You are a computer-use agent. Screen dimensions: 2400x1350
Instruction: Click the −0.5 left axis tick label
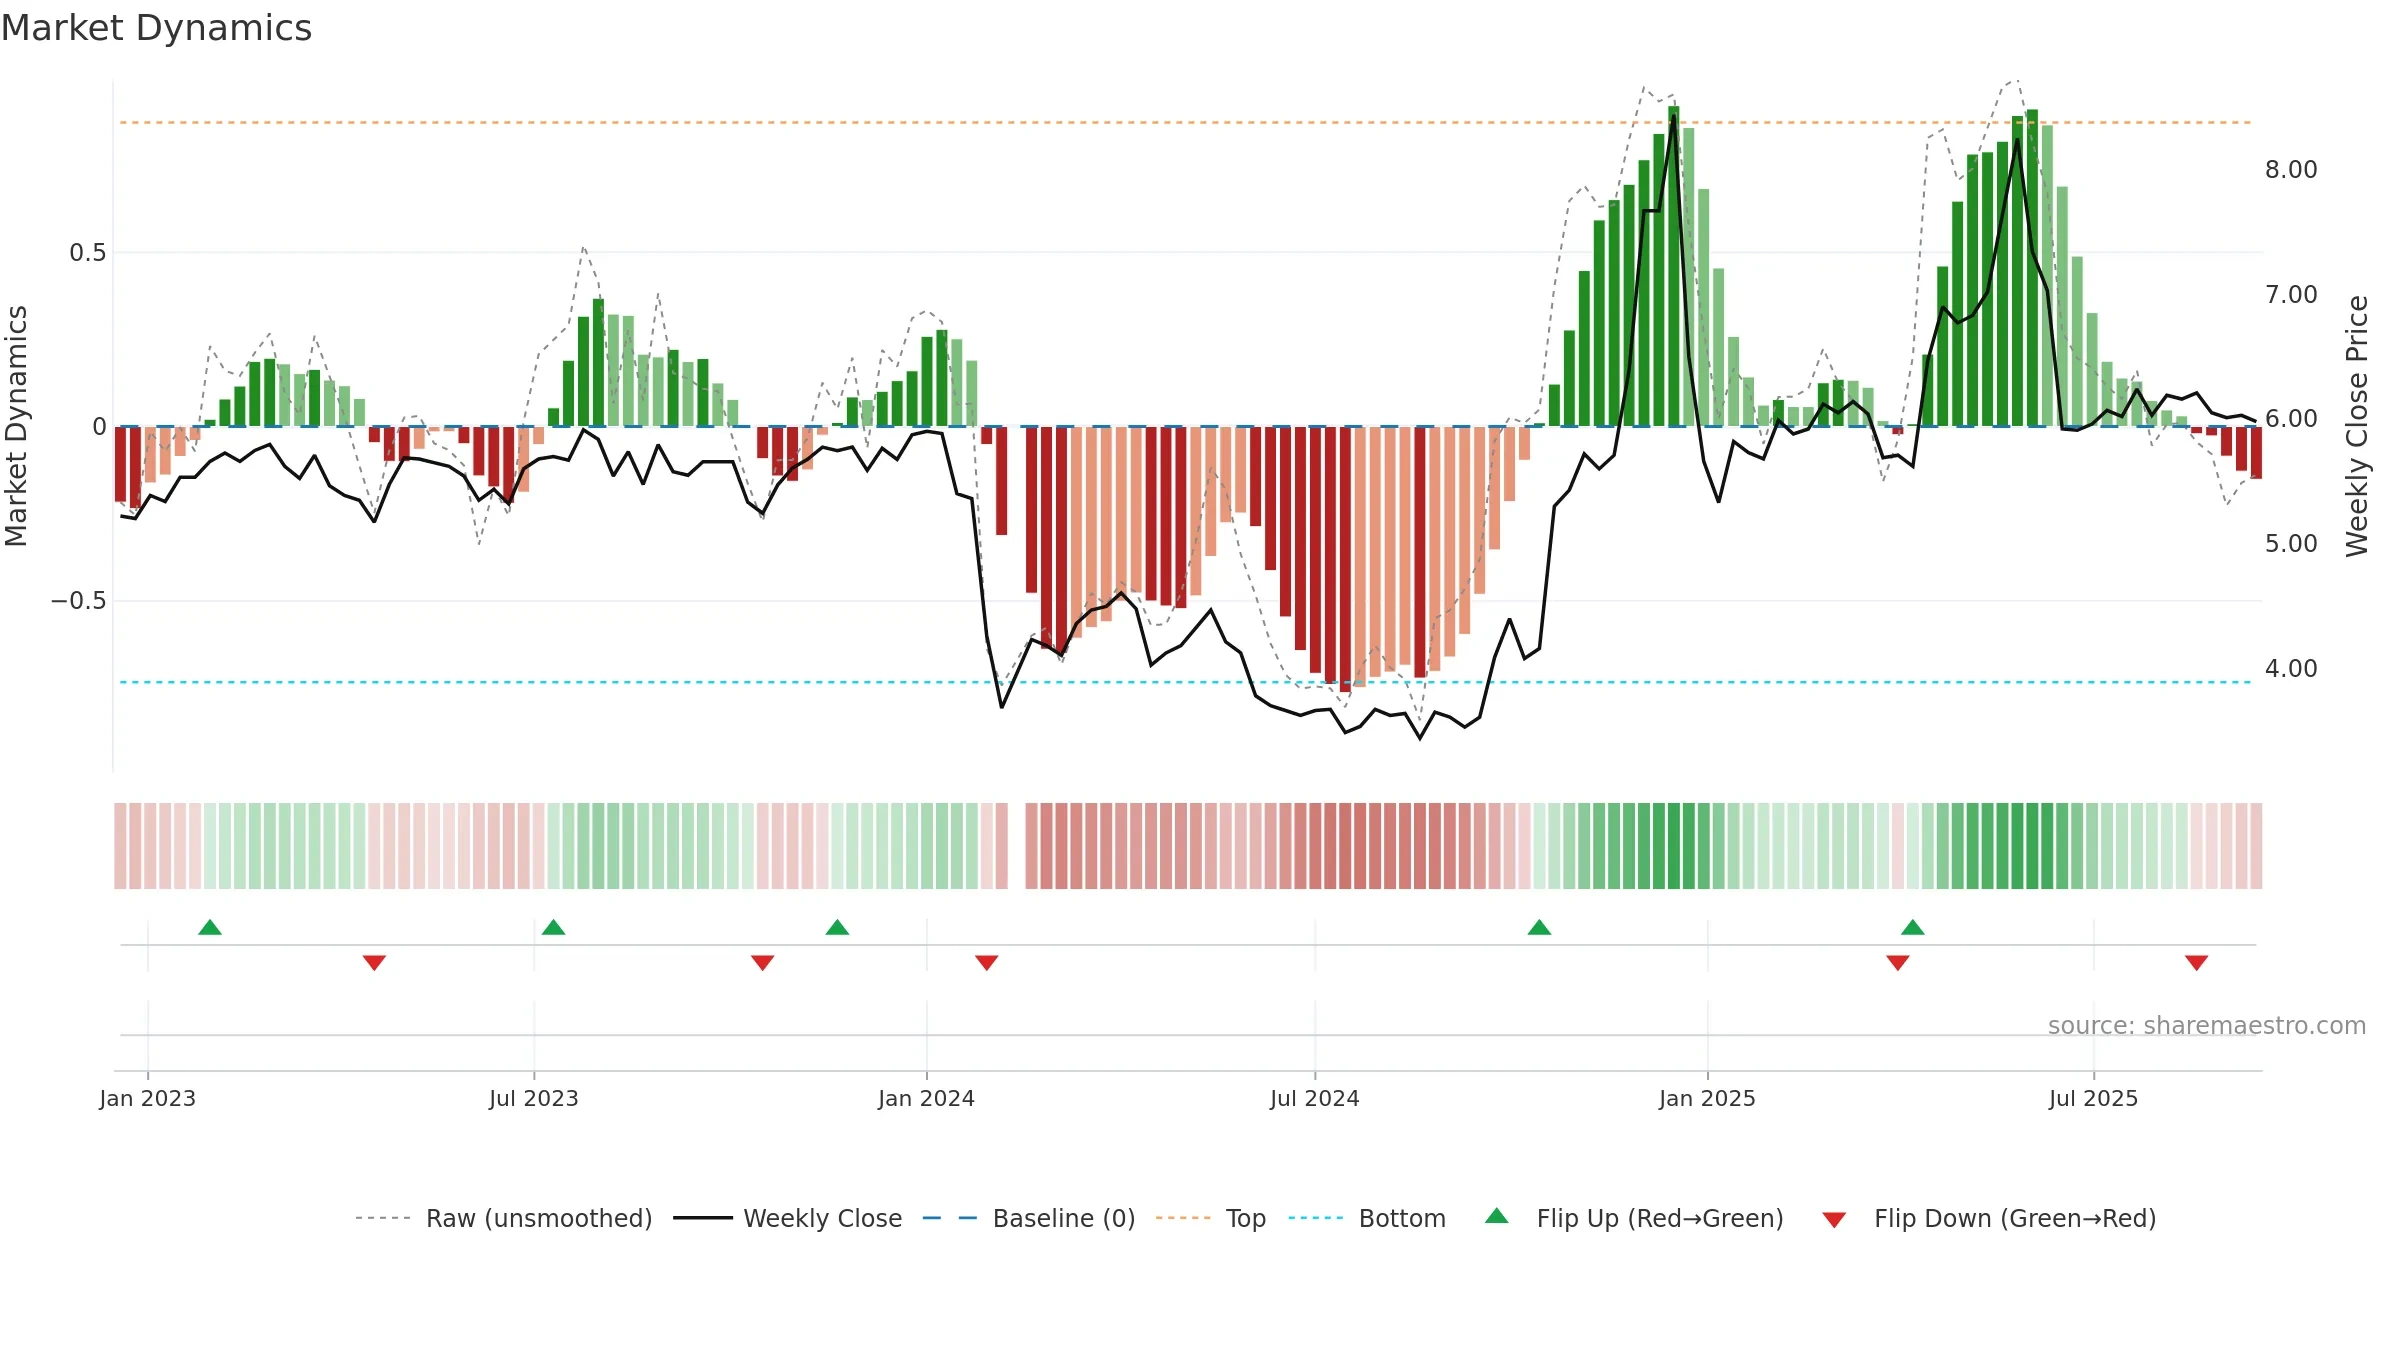pos(79,601)
